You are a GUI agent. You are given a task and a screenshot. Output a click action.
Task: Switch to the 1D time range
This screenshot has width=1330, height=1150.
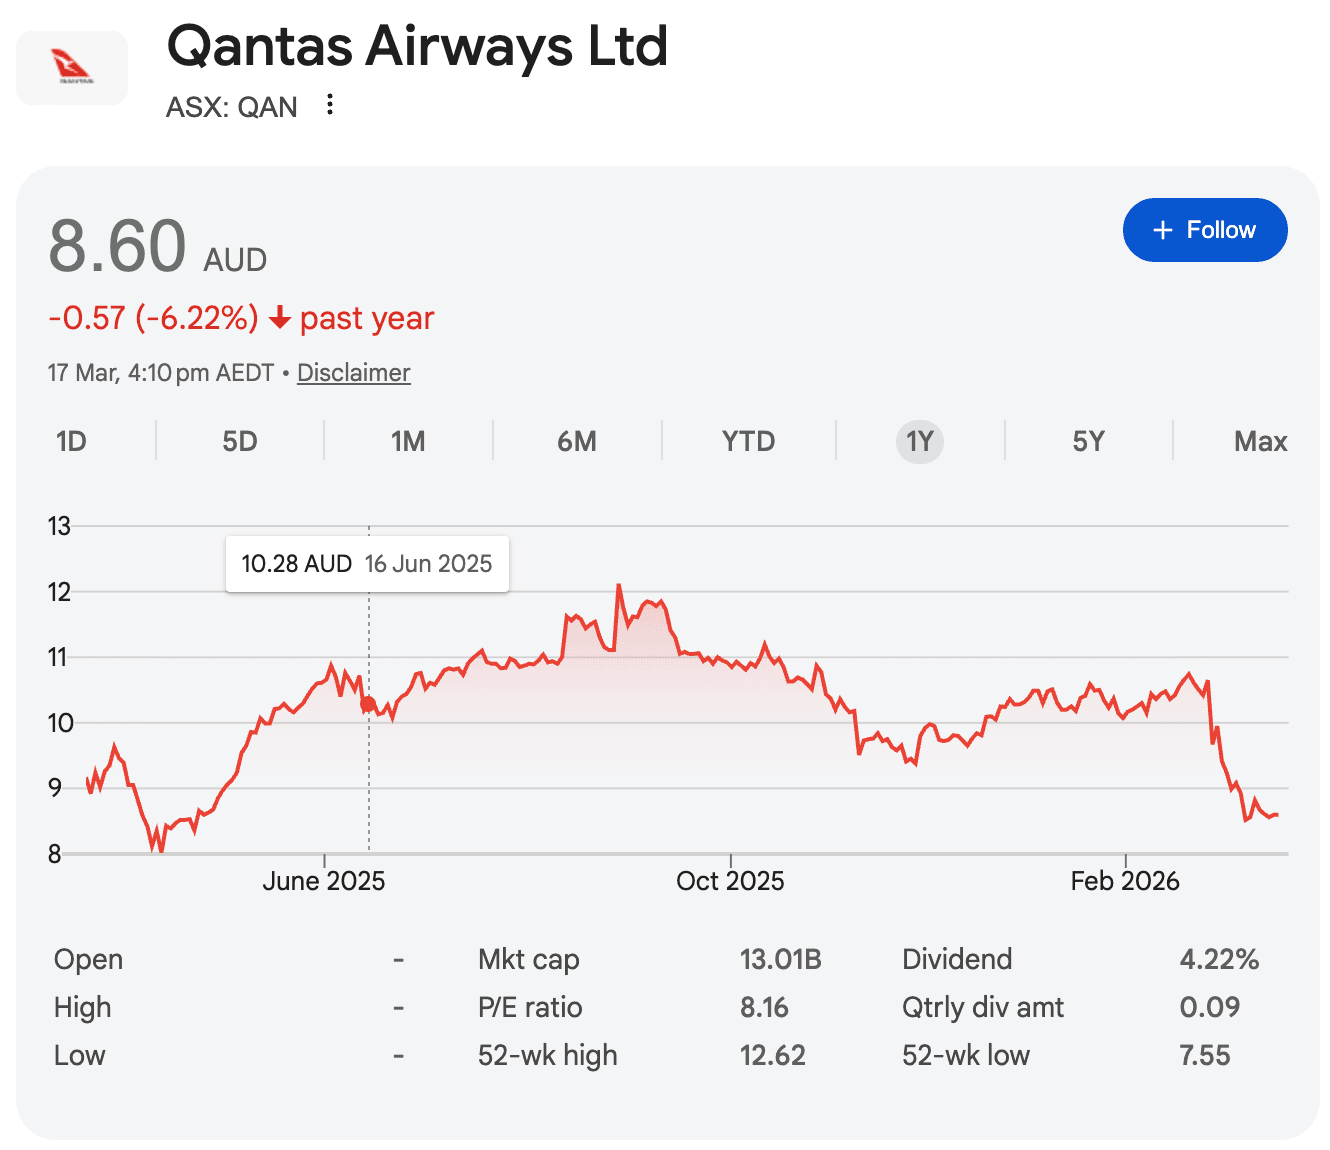pos(71,441)
